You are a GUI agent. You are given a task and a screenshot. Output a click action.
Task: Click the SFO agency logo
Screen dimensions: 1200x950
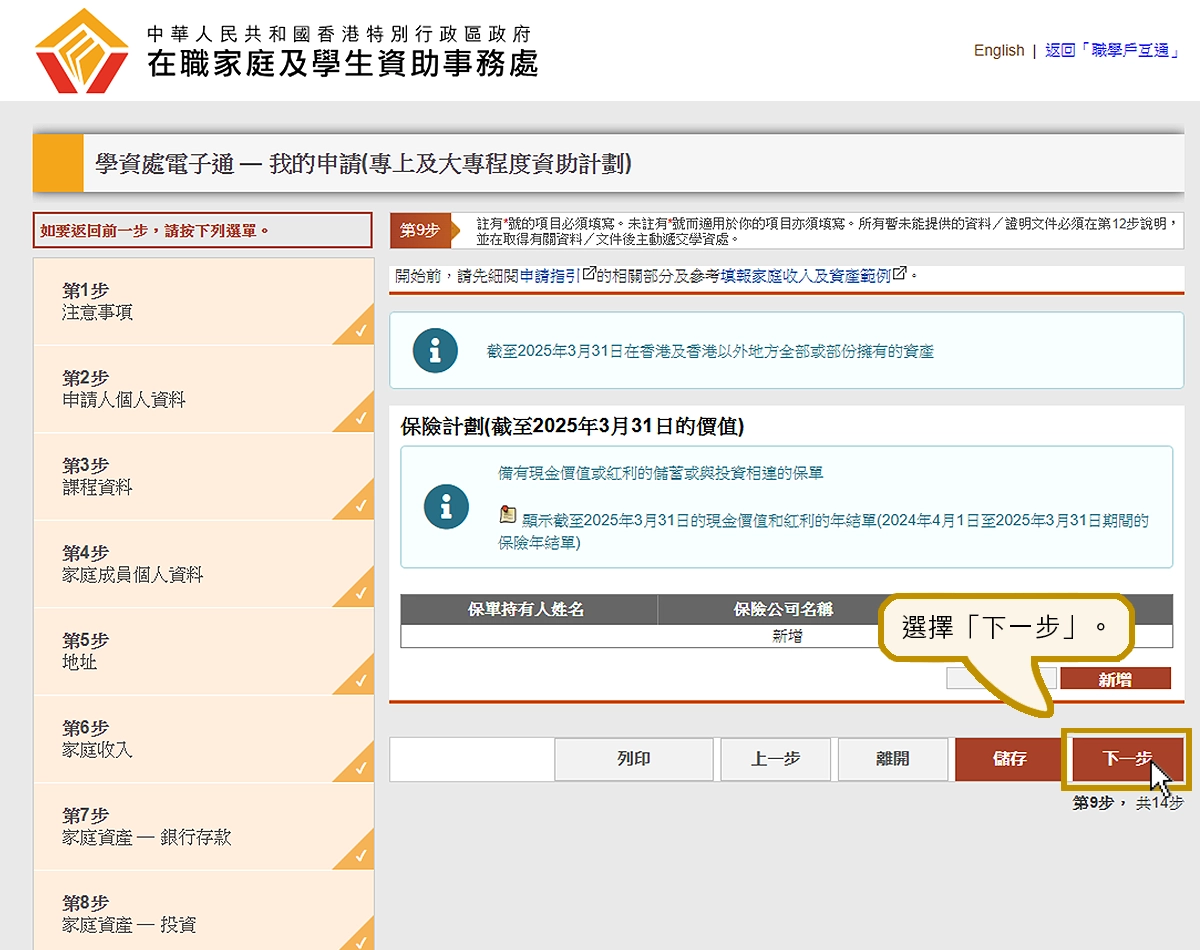click(82, 51)
